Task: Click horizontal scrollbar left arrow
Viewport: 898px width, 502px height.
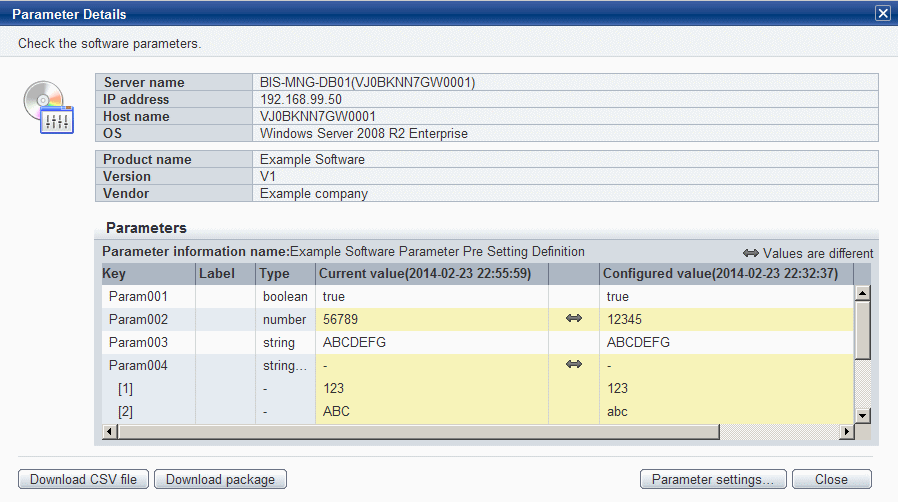Action: (x=109, y=432)
